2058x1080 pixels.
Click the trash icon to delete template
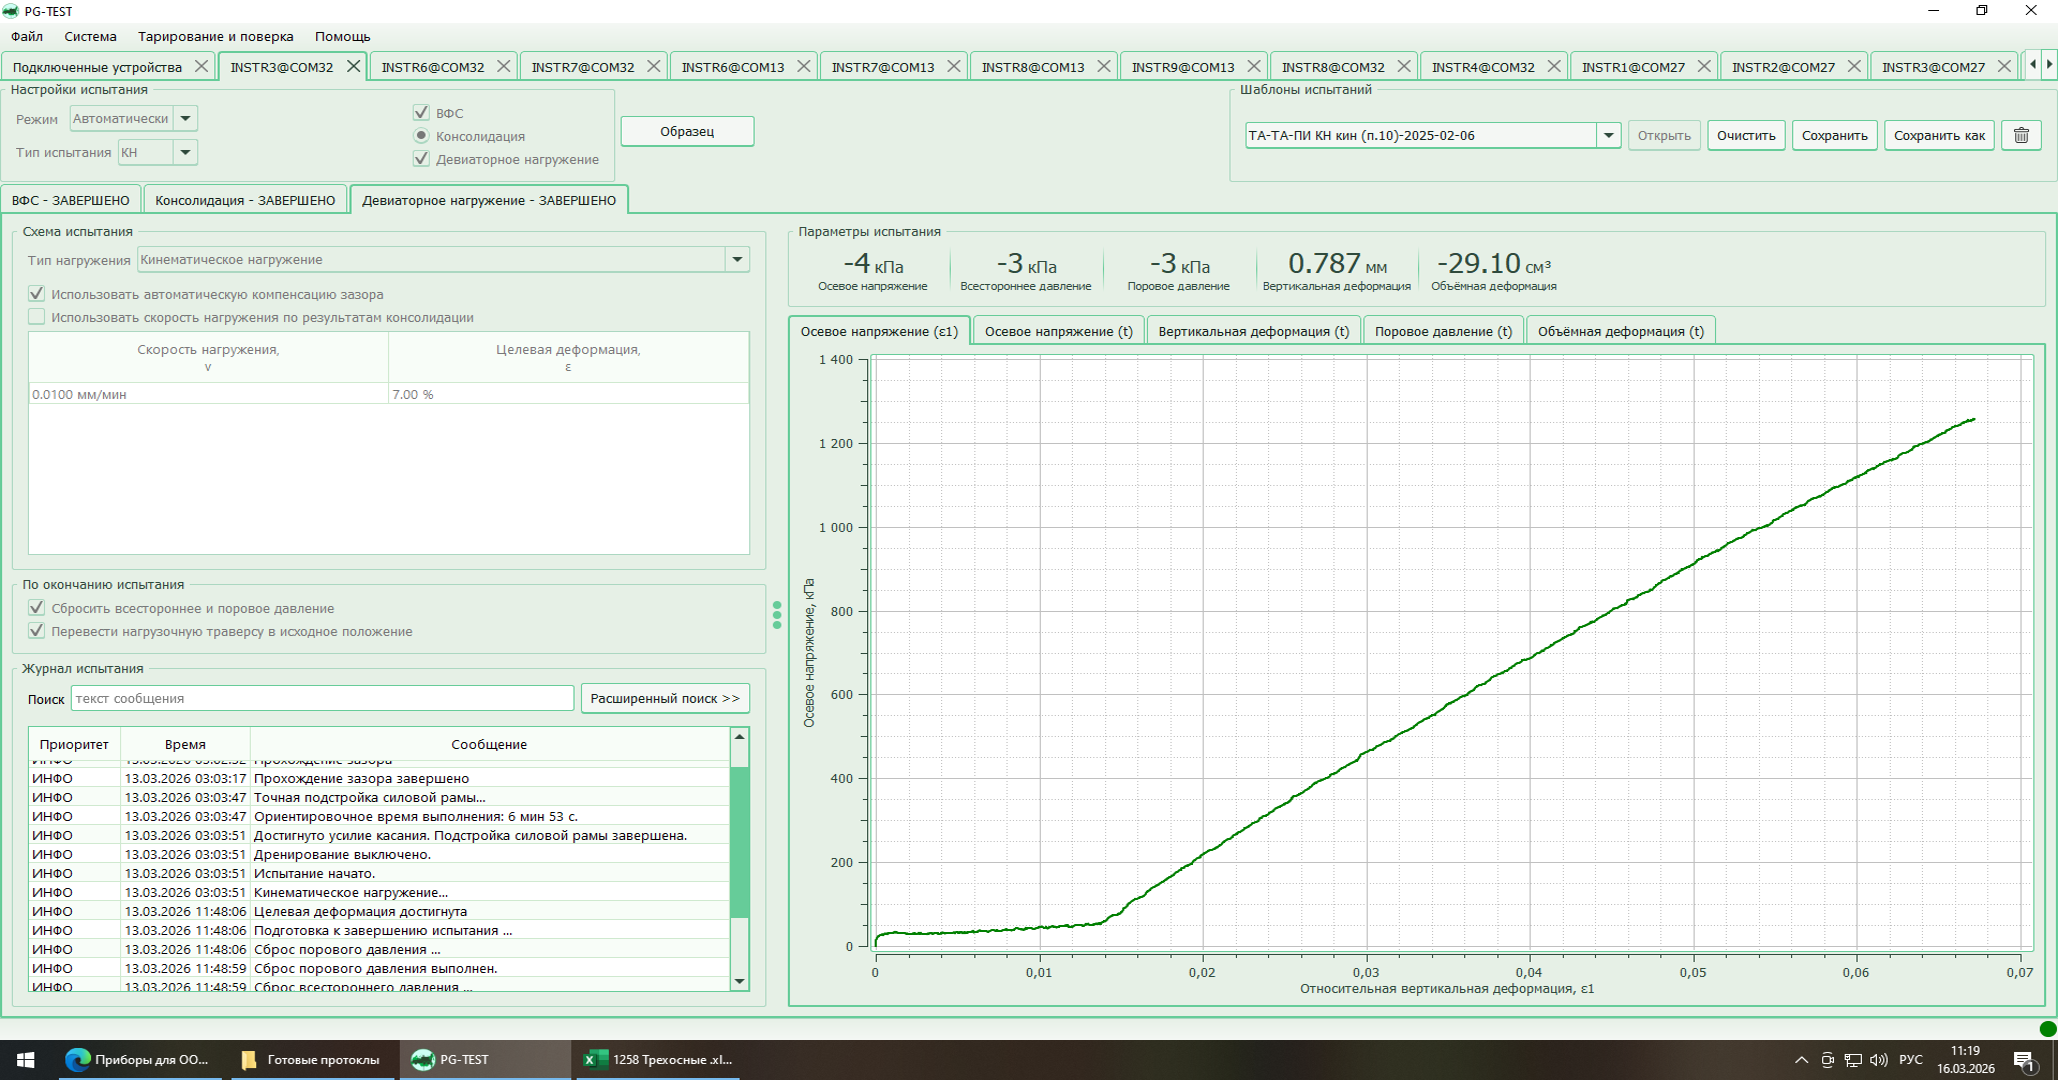(x=2021, y=135)
